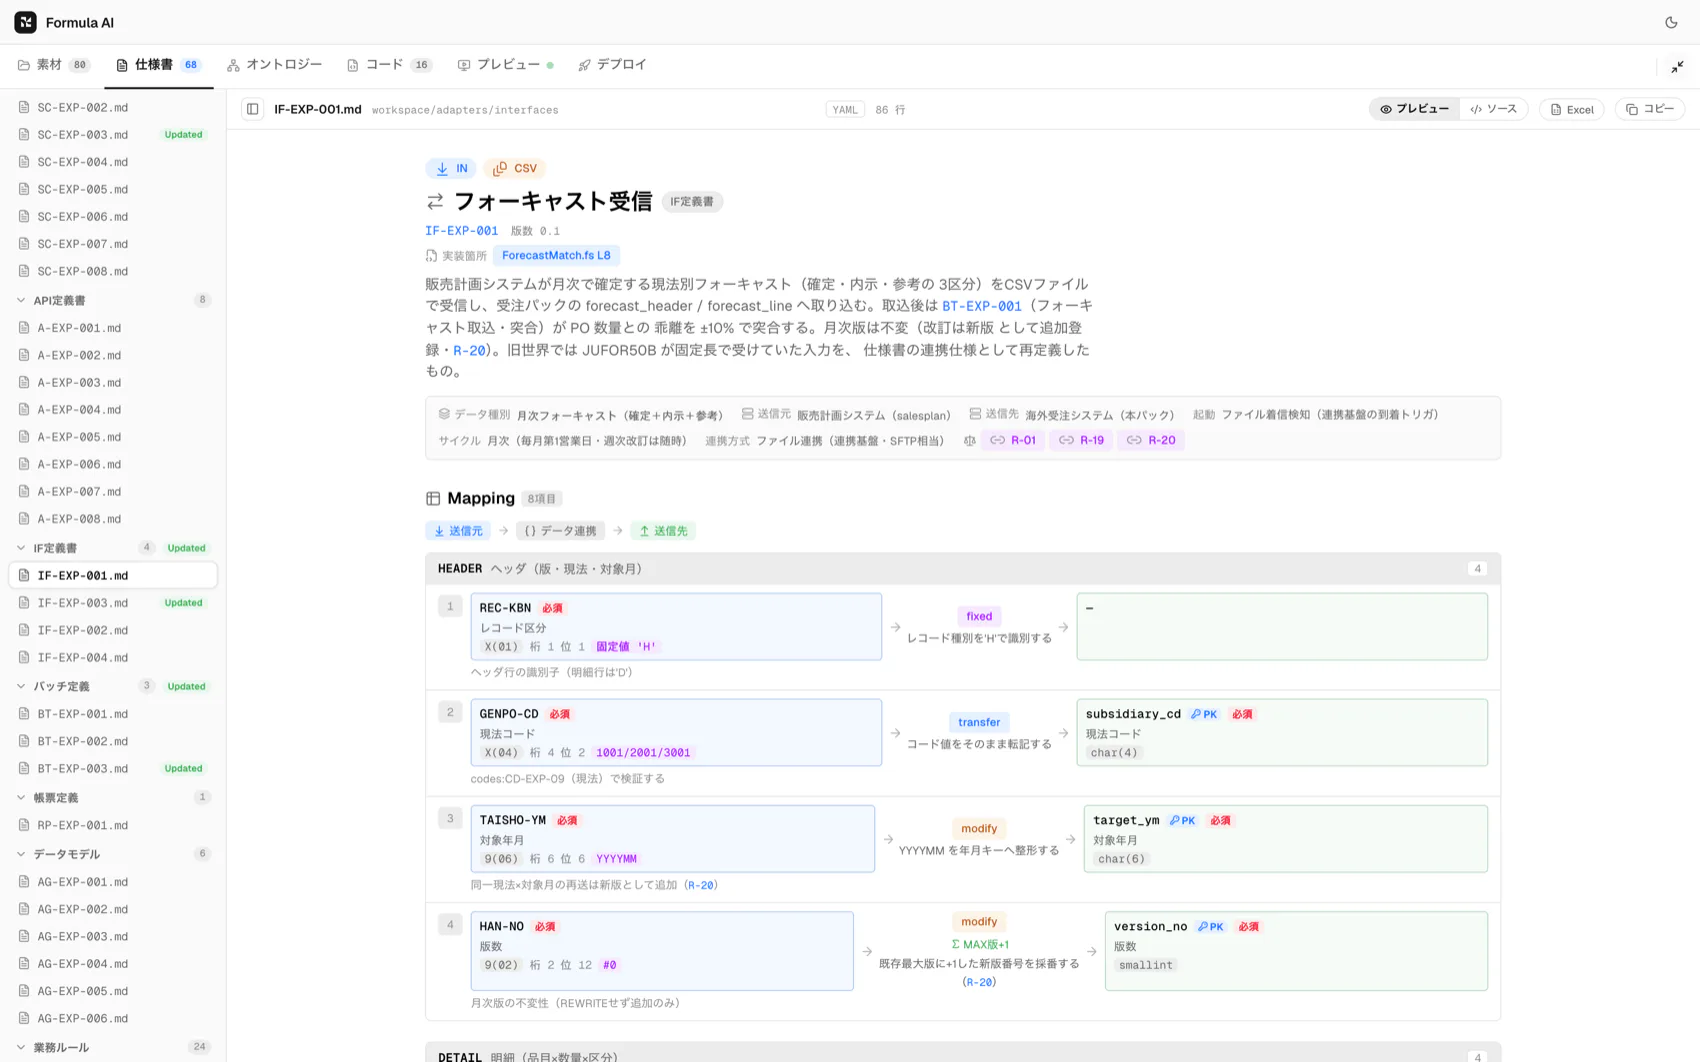Image resolution: width=1700 pixels, height=1062 pixels.
Task: Toggle the データ連携 mapping filter
Action: 560,531
